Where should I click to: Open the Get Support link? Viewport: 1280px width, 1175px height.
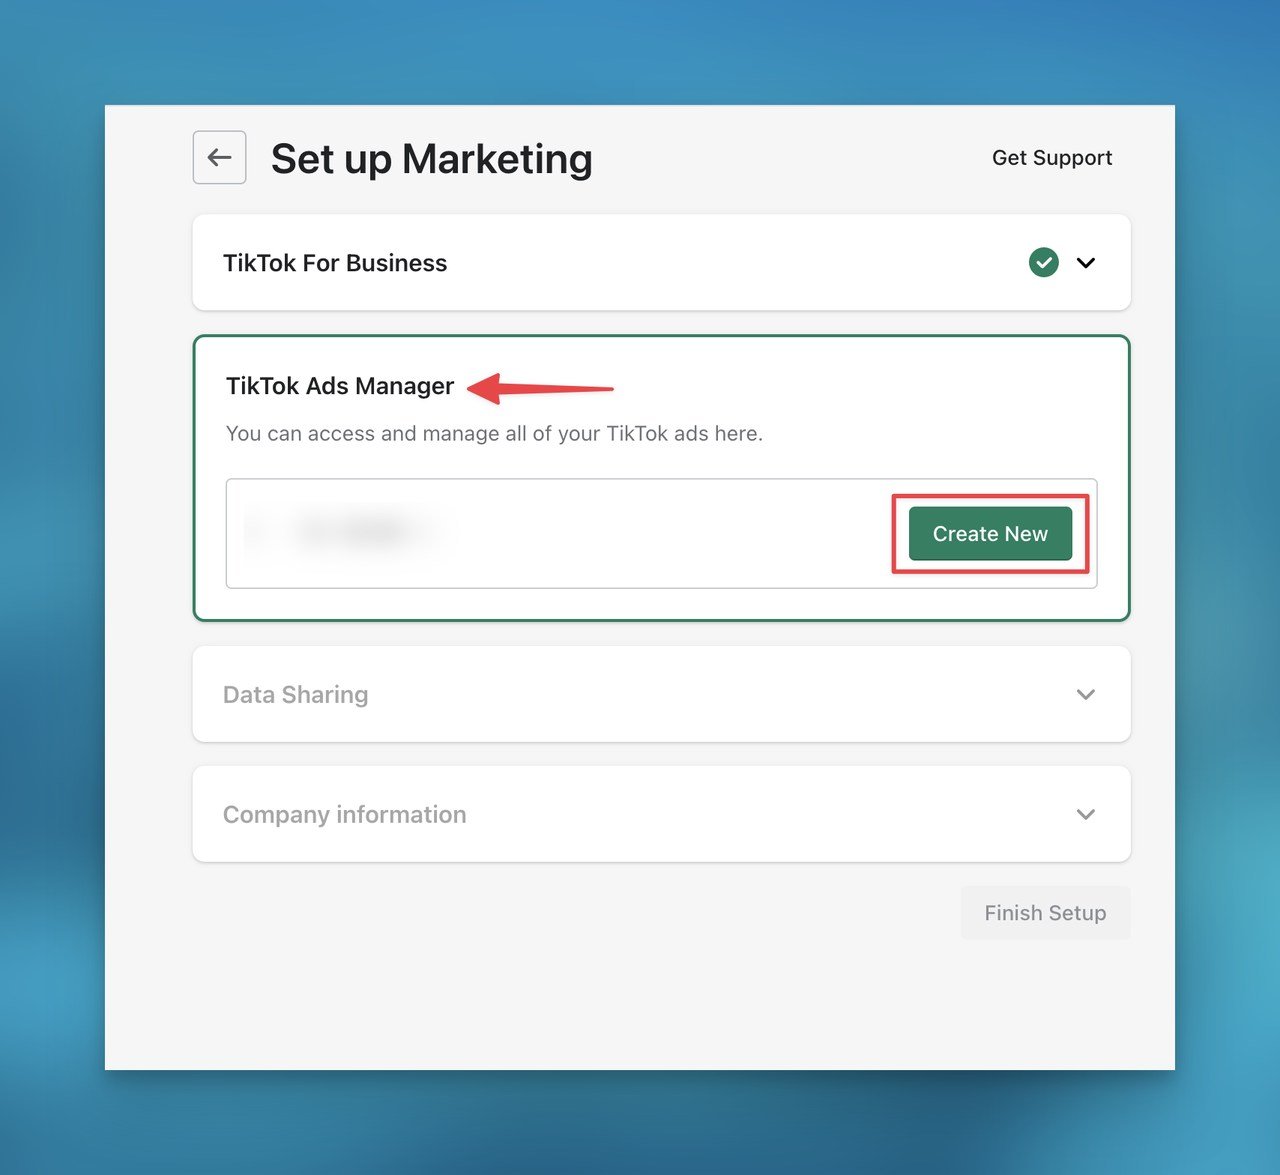tap(1052, 158)
